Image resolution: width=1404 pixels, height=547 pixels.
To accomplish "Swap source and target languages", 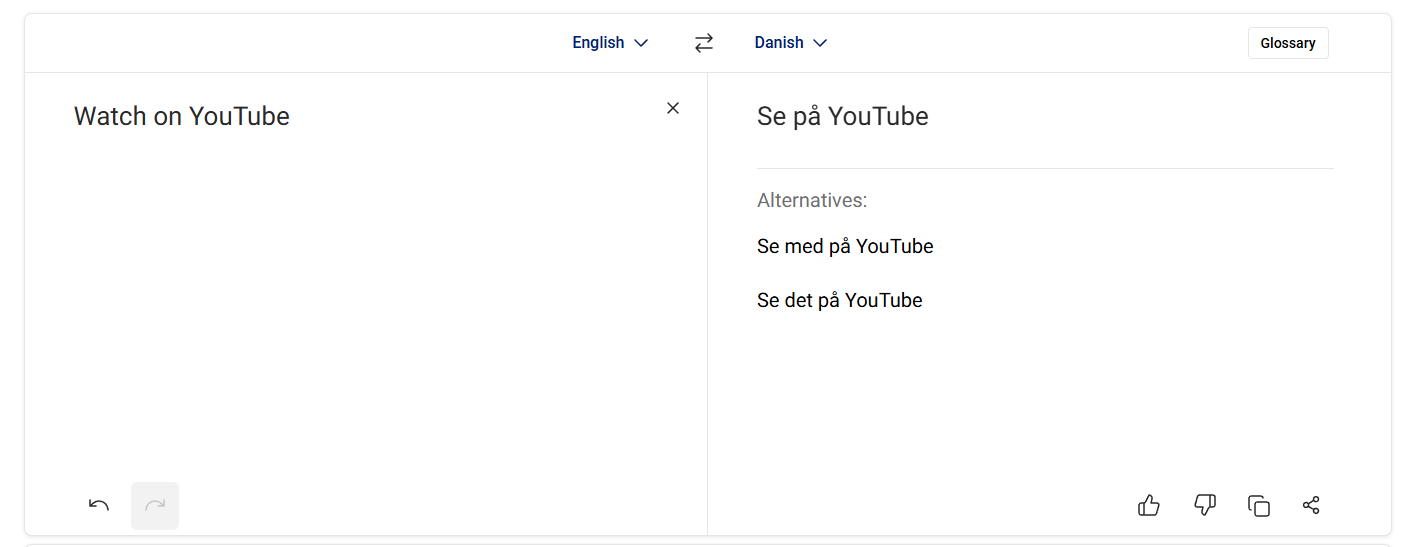I will click(x=704, y=43).
